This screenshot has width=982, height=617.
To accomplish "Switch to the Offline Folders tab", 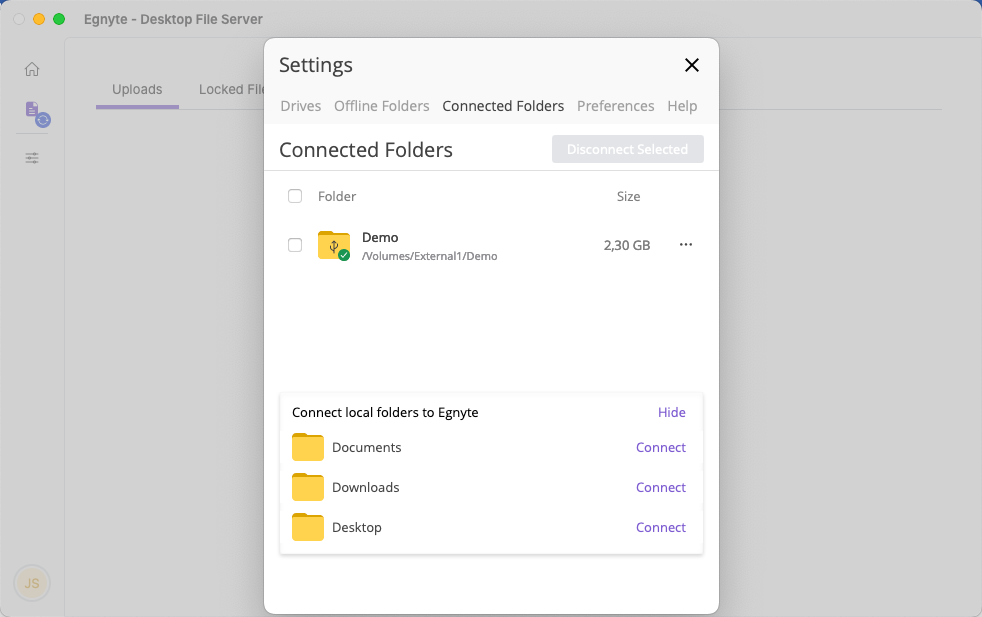I will (381, 106).
